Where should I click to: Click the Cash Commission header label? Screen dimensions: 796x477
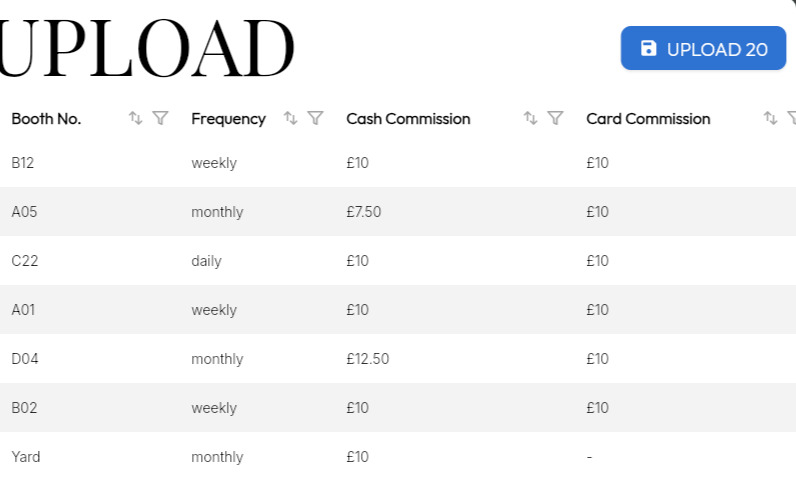point(408,119)
